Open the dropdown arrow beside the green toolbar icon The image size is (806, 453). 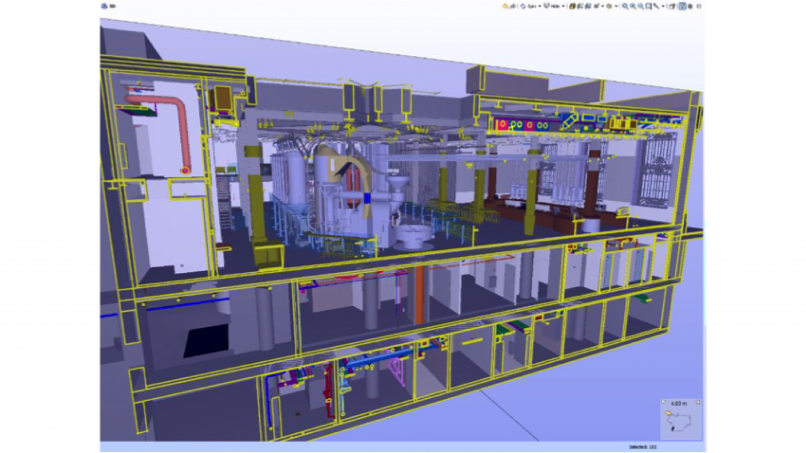(x=617, y=6)
